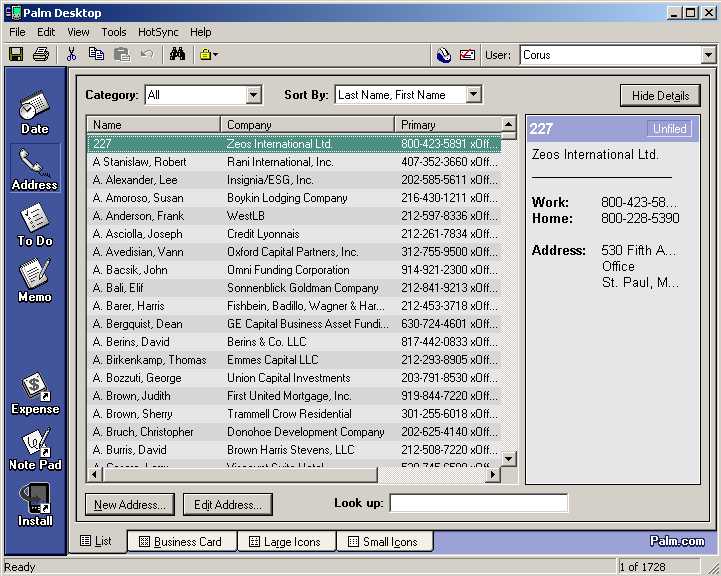Select the Address module in sidebar
721x576 pixels.
tap(34, 169)
